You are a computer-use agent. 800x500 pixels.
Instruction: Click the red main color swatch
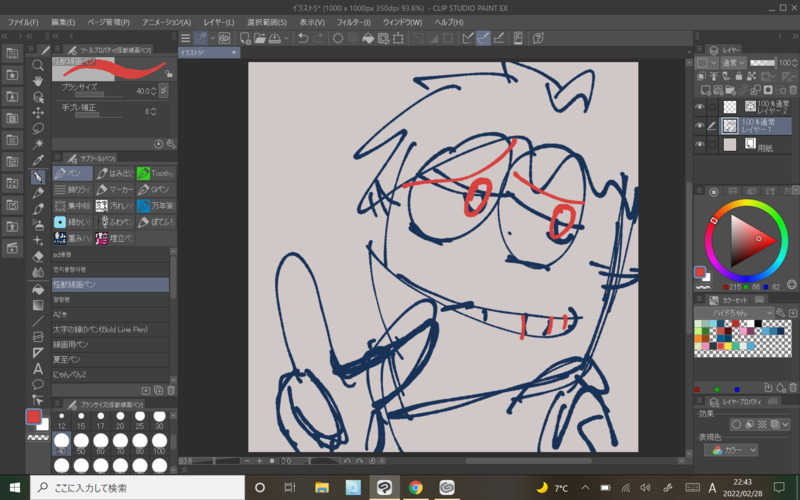pyautogui.click(x=34, y=417)
